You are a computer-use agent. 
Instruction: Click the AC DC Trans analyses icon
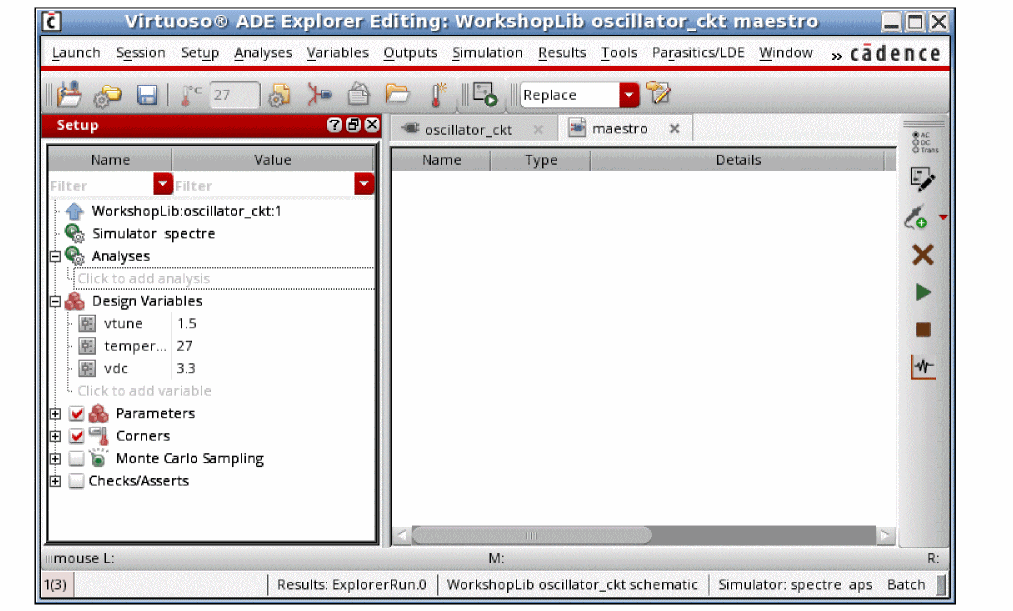click(924, 142)
